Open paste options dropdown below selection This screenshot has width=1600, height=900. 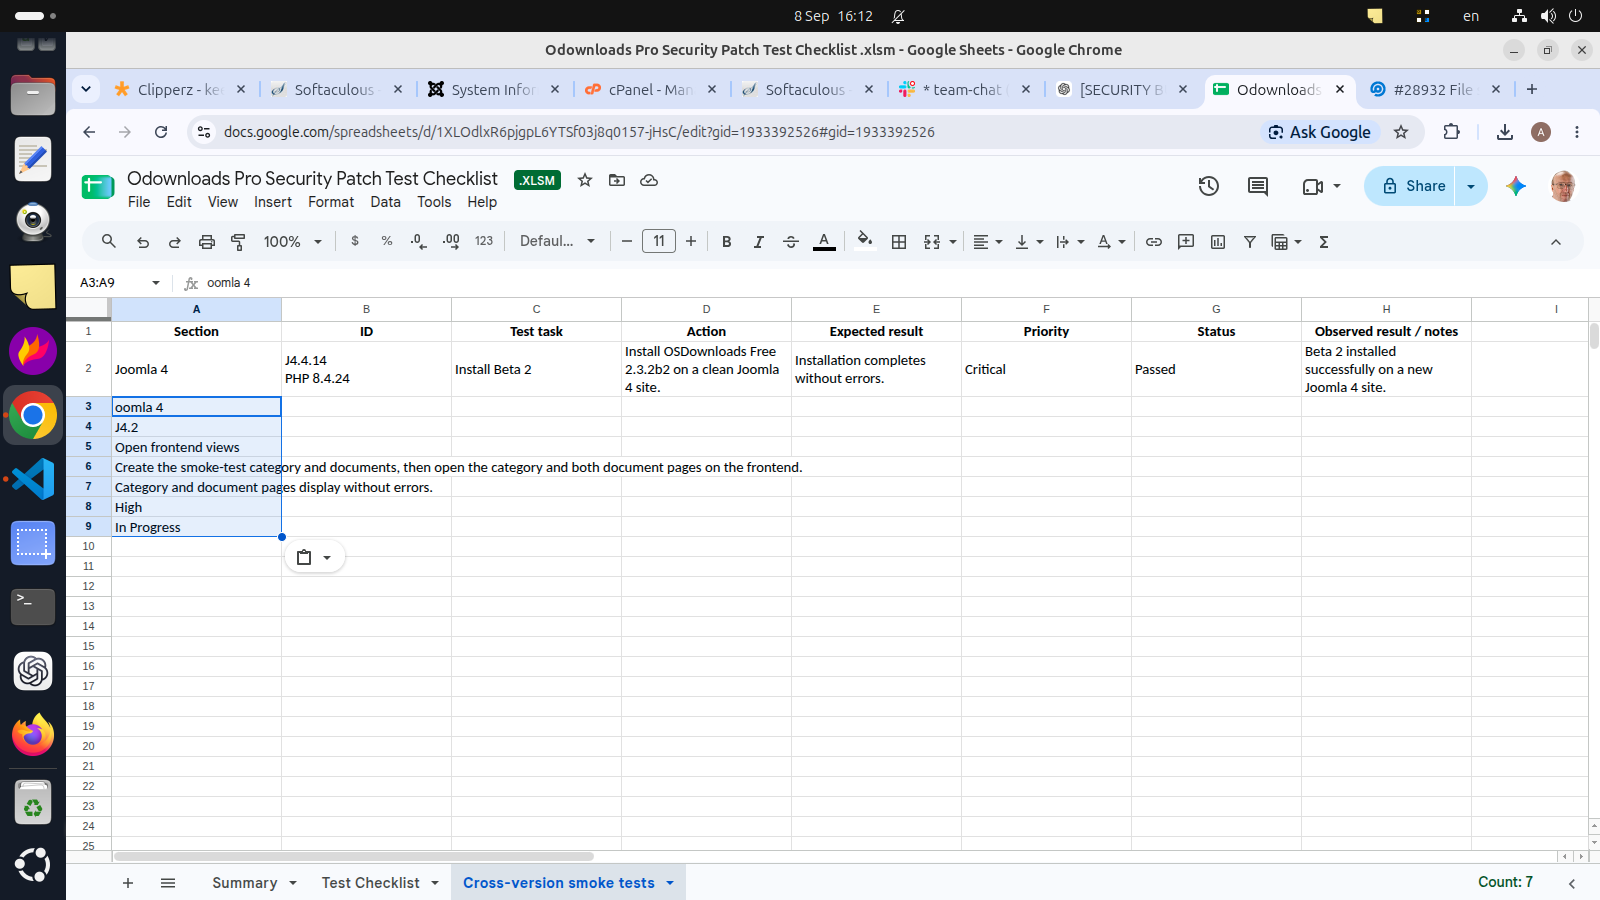coord(315,558)
